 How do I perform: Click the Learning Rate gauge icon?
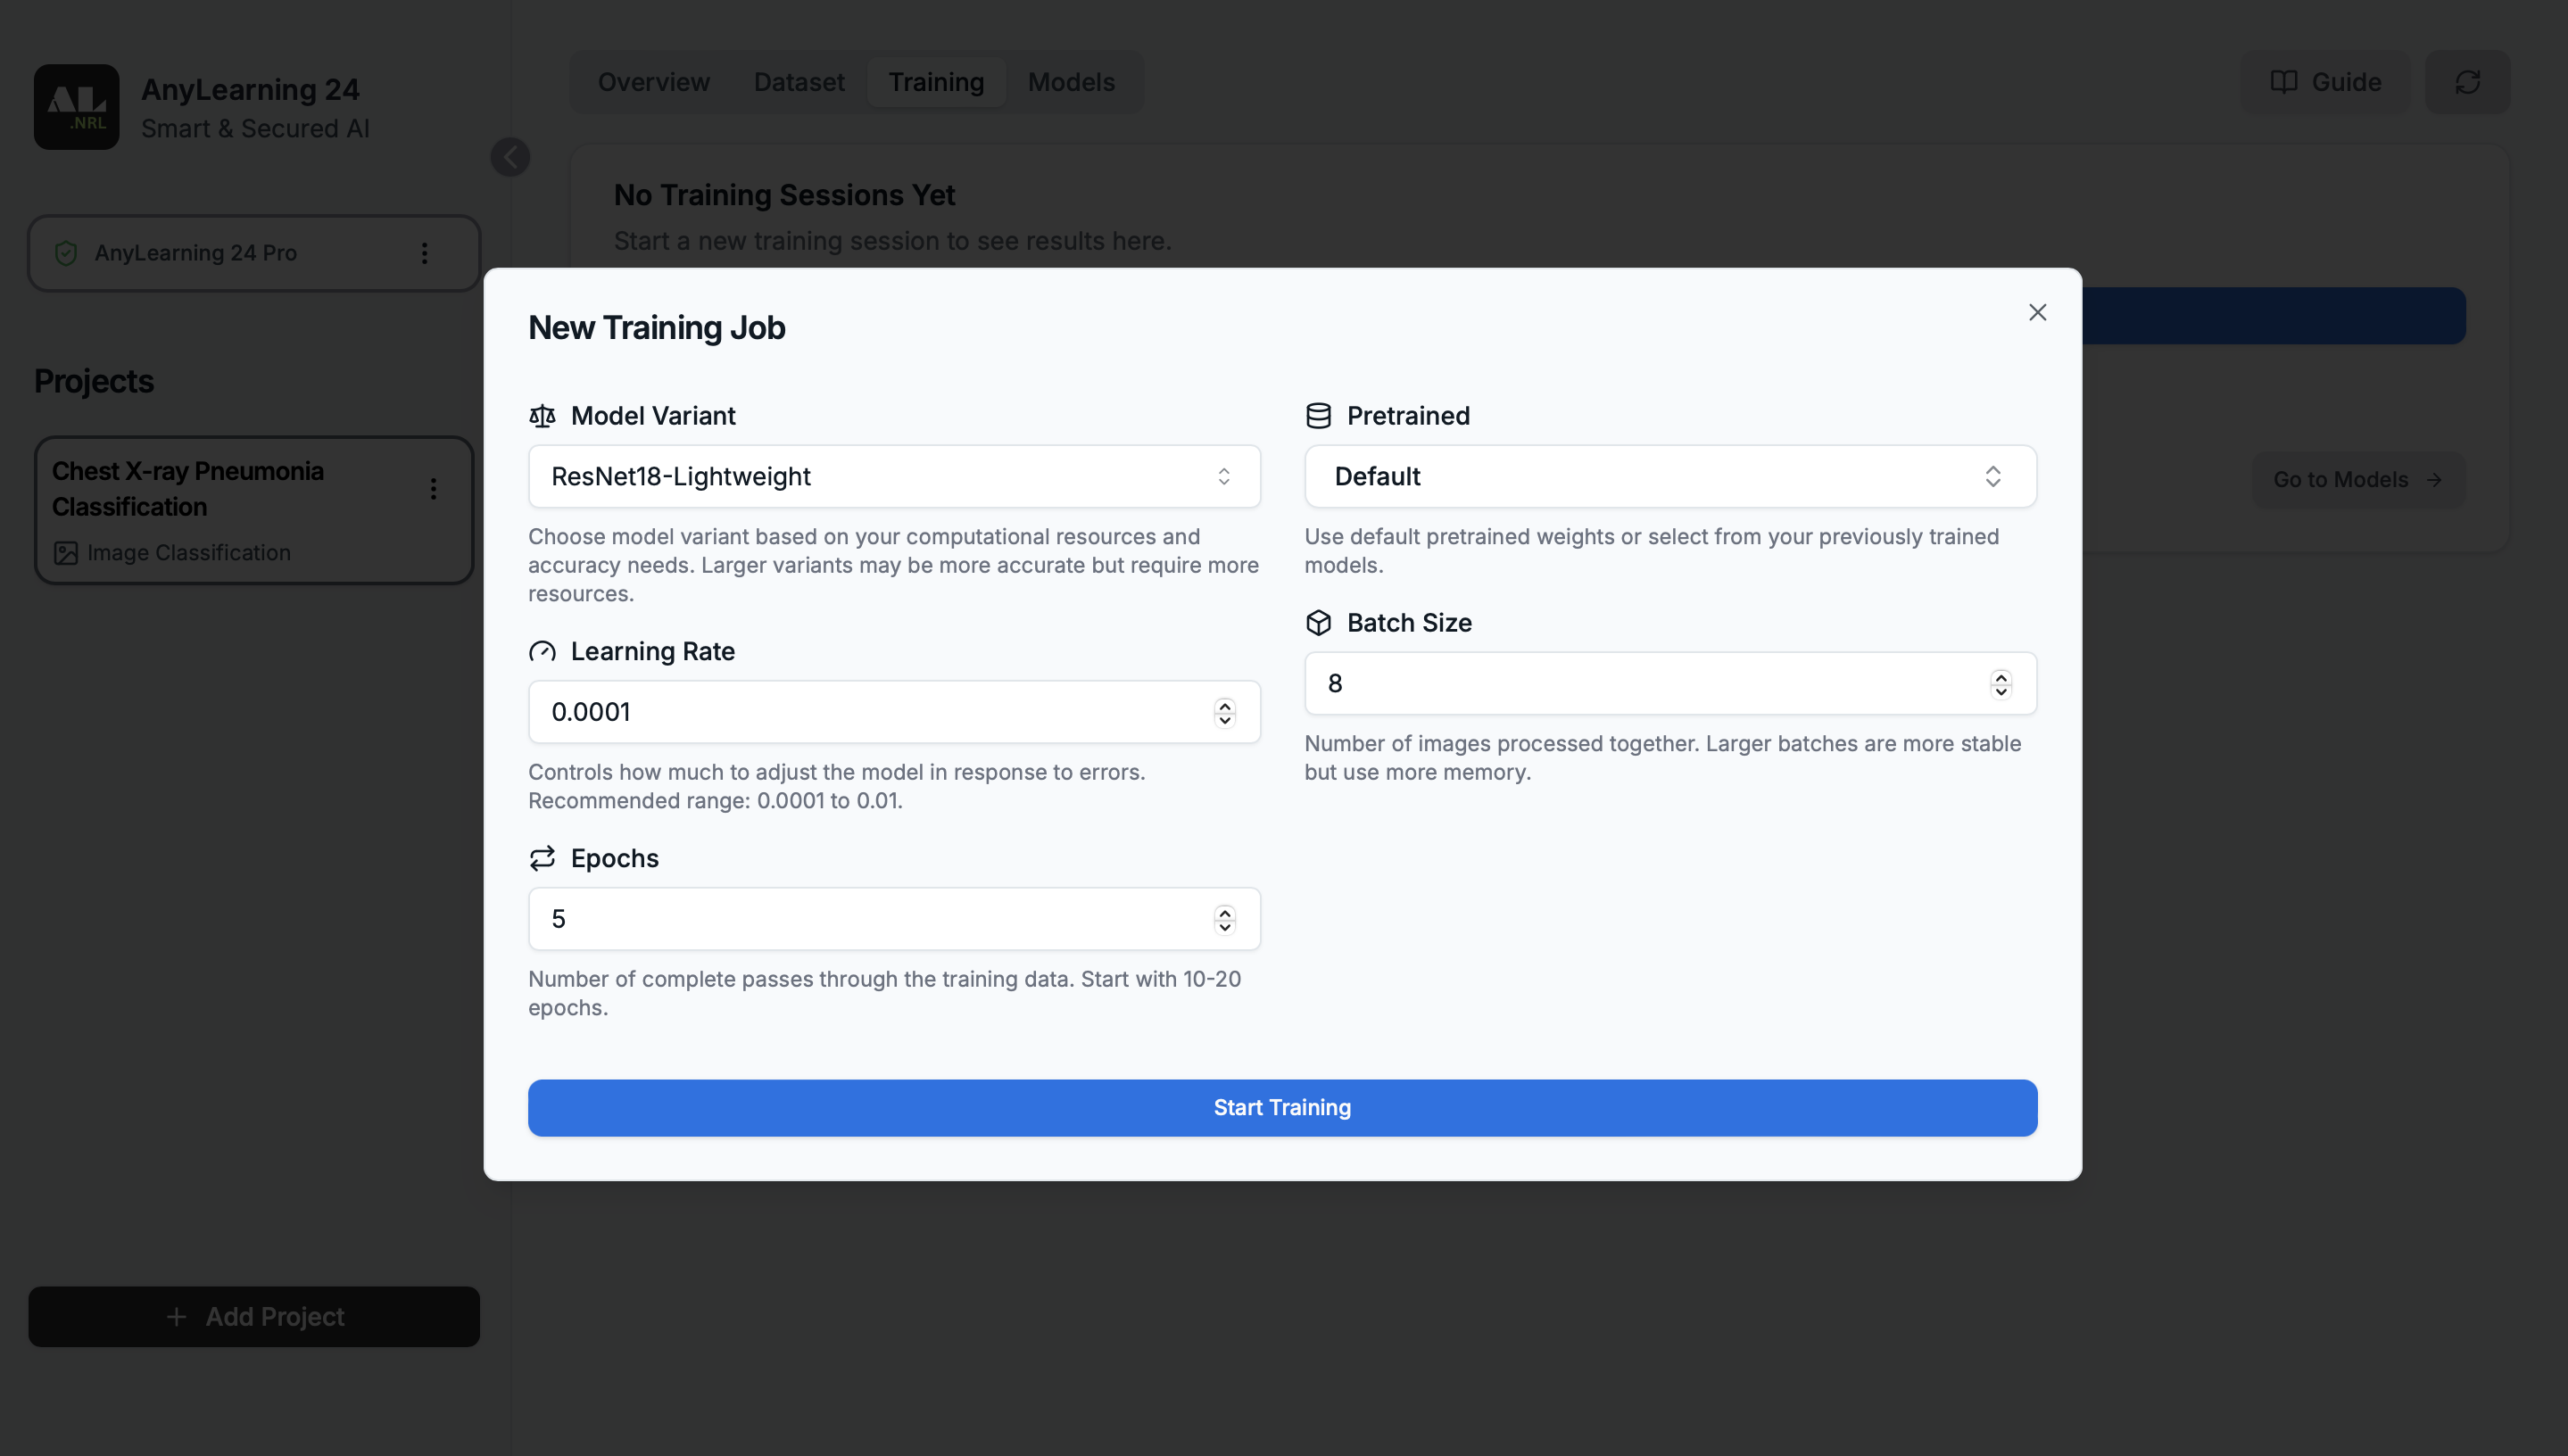pyautogui.click(x=543, y=651)
